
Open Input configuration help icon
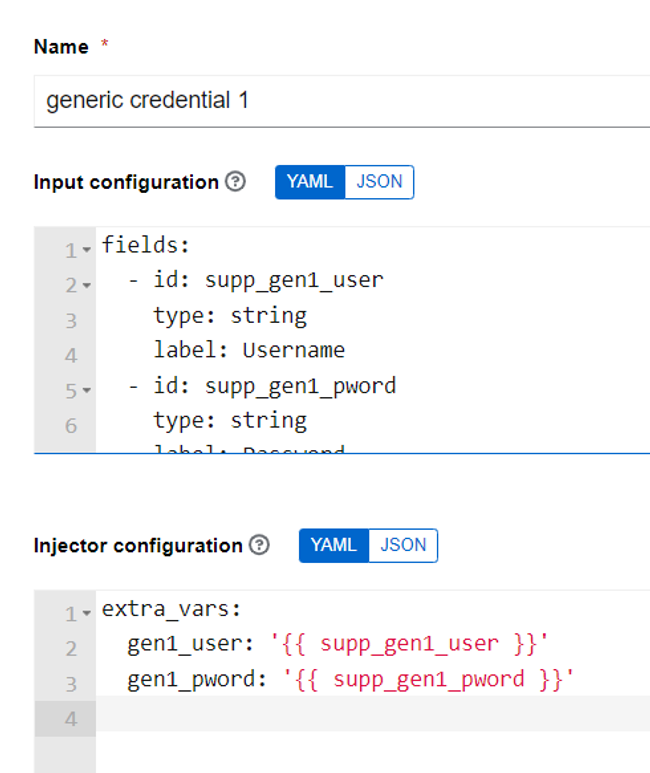click(235, 181)
